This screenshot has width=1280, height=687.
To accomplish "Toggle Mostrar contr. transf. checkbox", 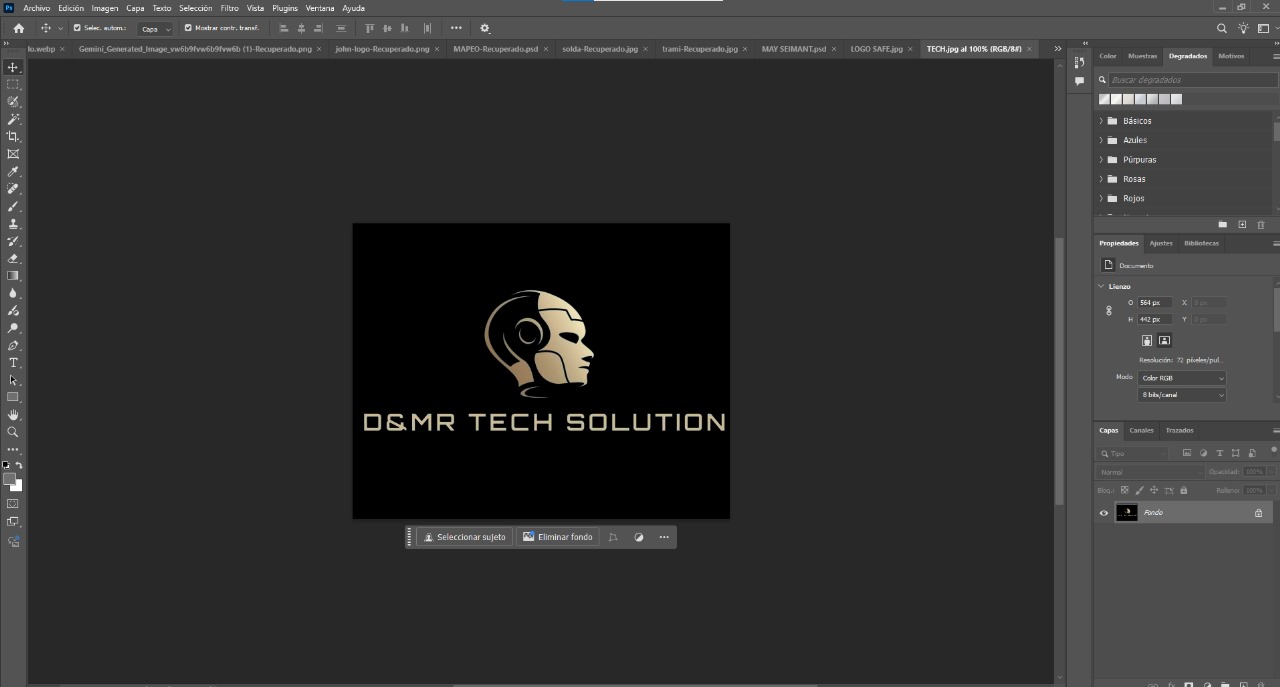I will click(x=188, y=28).
